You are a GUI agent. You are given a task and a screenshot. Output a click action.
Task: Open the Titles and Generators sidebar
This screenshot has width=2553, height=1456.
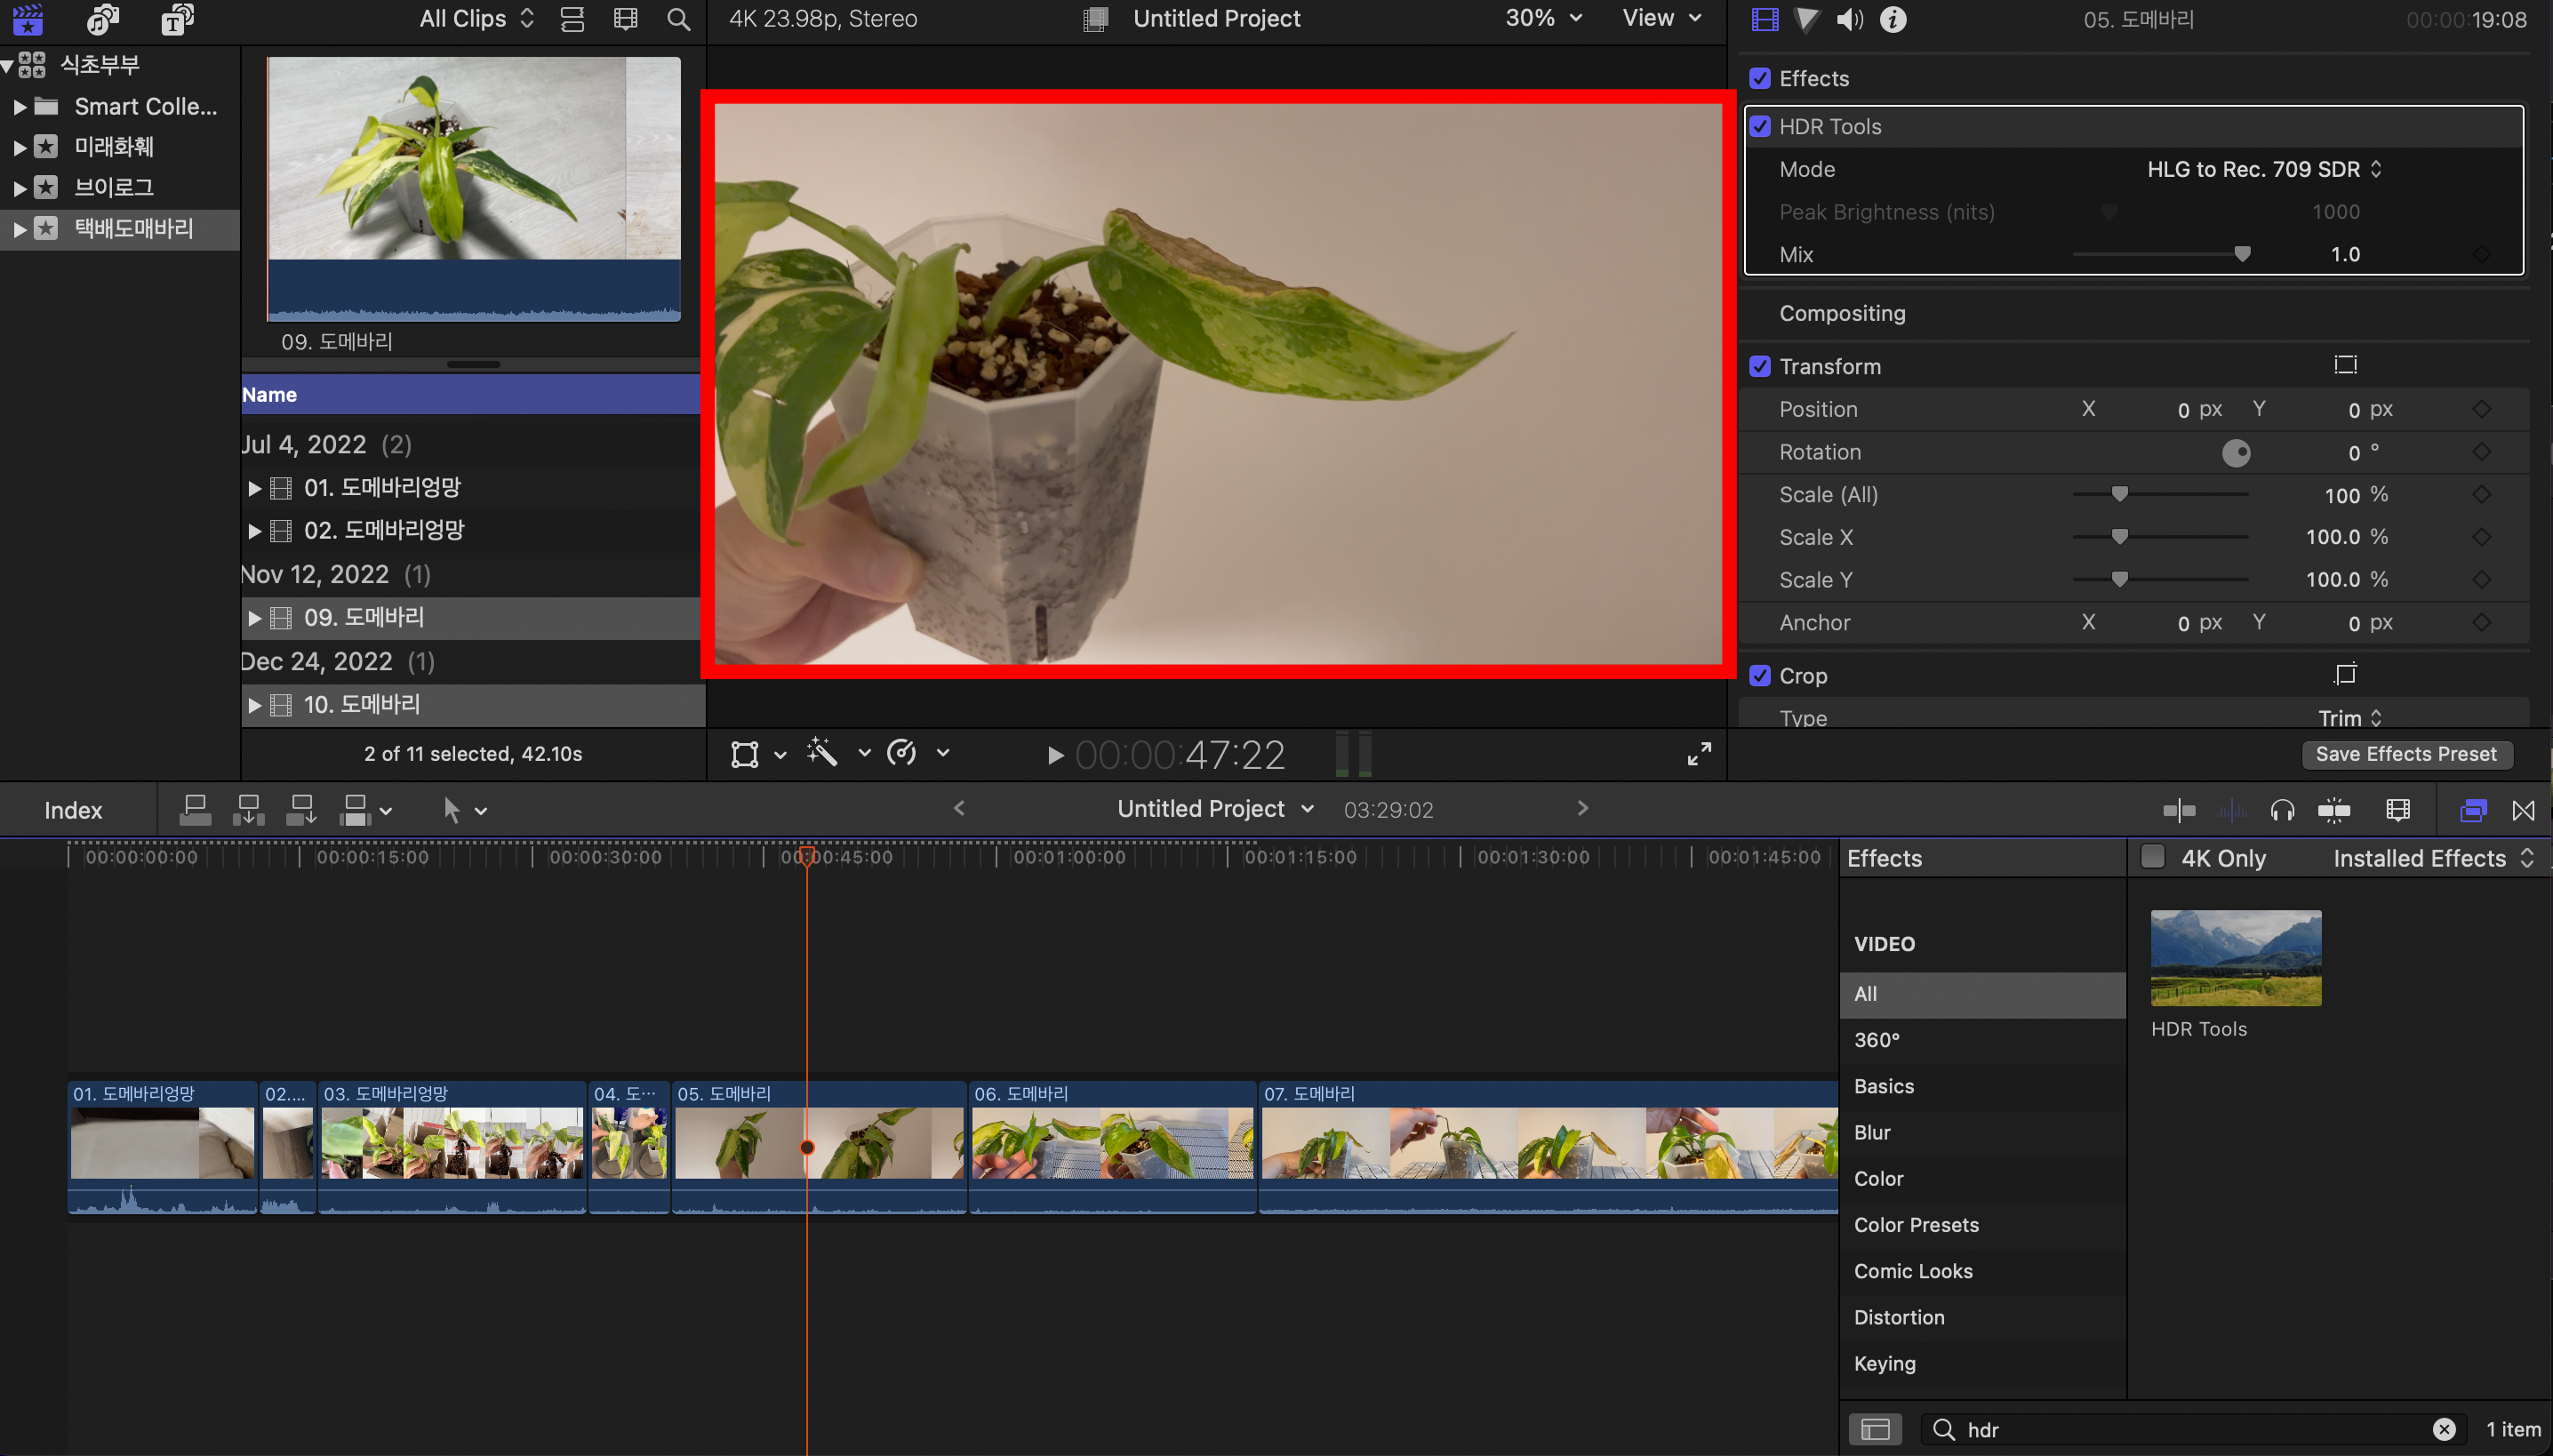coord(177,19)
